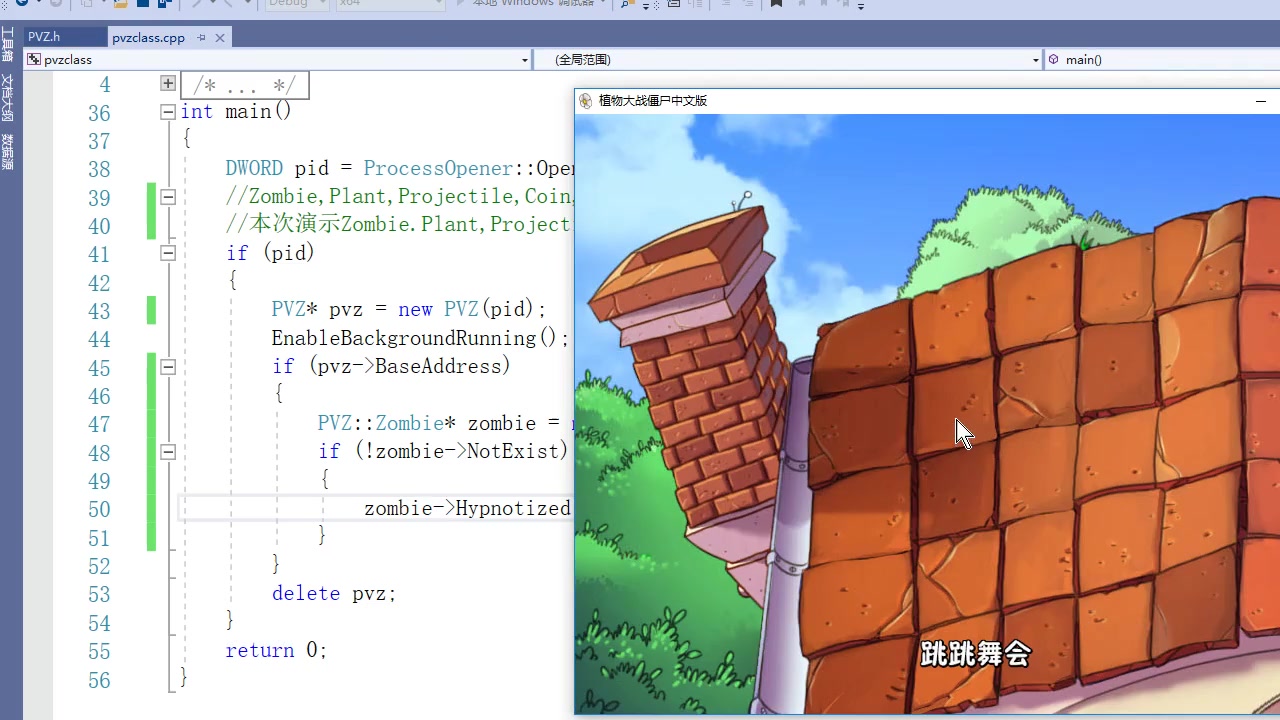Click the EnableBackgroundRunning(); call
This screenshot has height=720, width=1280.
tap(420, 338)
